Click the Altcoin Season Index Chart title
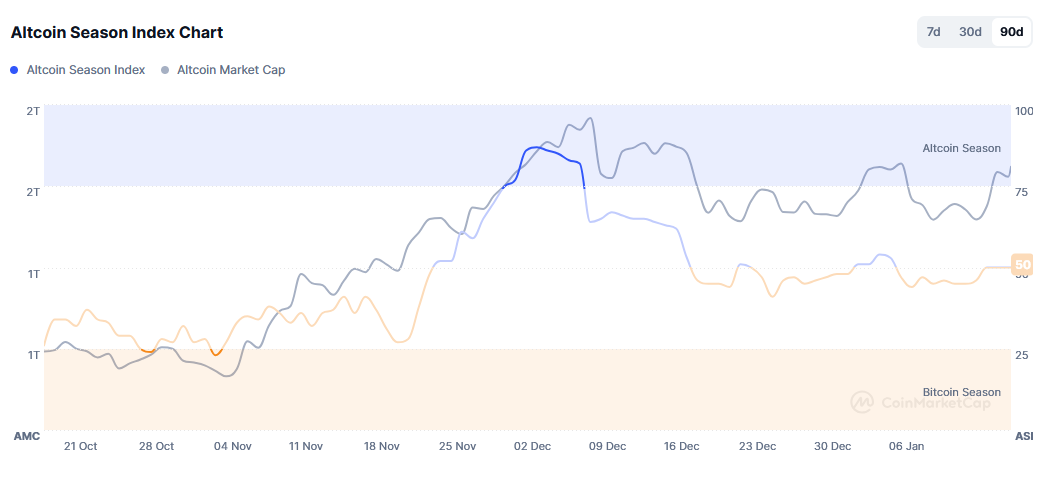Viewport: 1044px width, 479px height. [x=117, y=32]
